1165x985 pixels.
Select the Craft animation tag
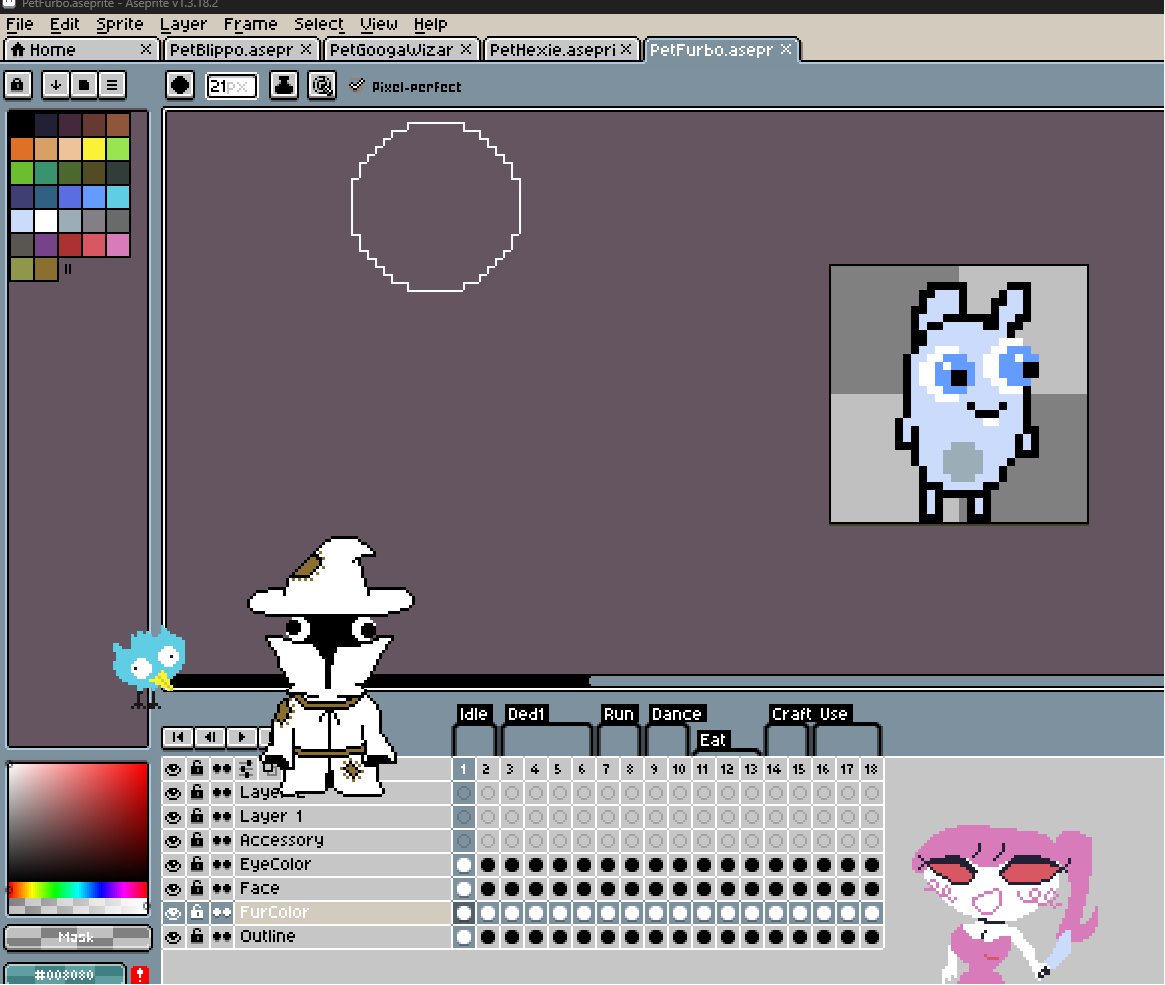tap(791, 714)
